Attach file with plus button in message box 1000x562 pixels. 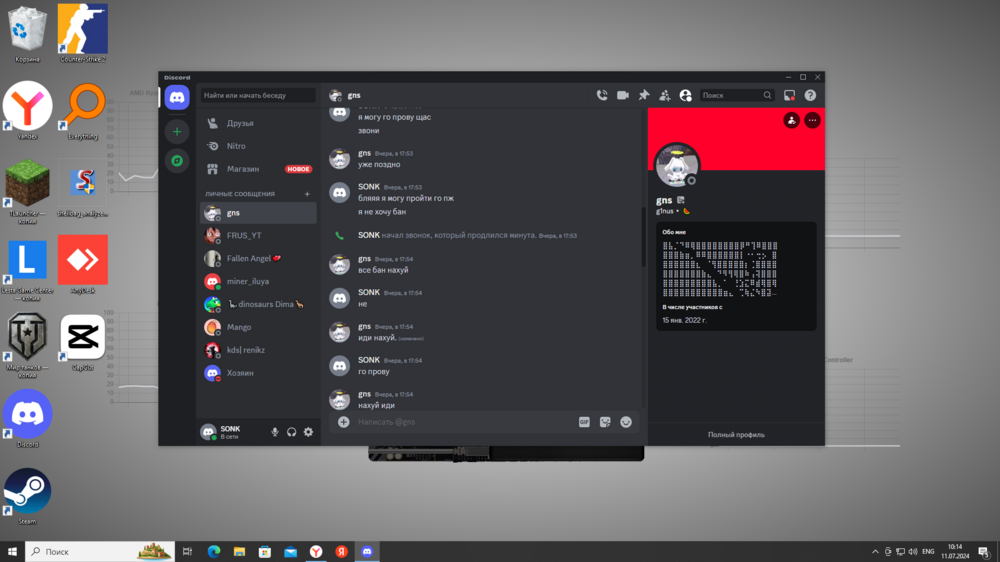tap(343, 422)
